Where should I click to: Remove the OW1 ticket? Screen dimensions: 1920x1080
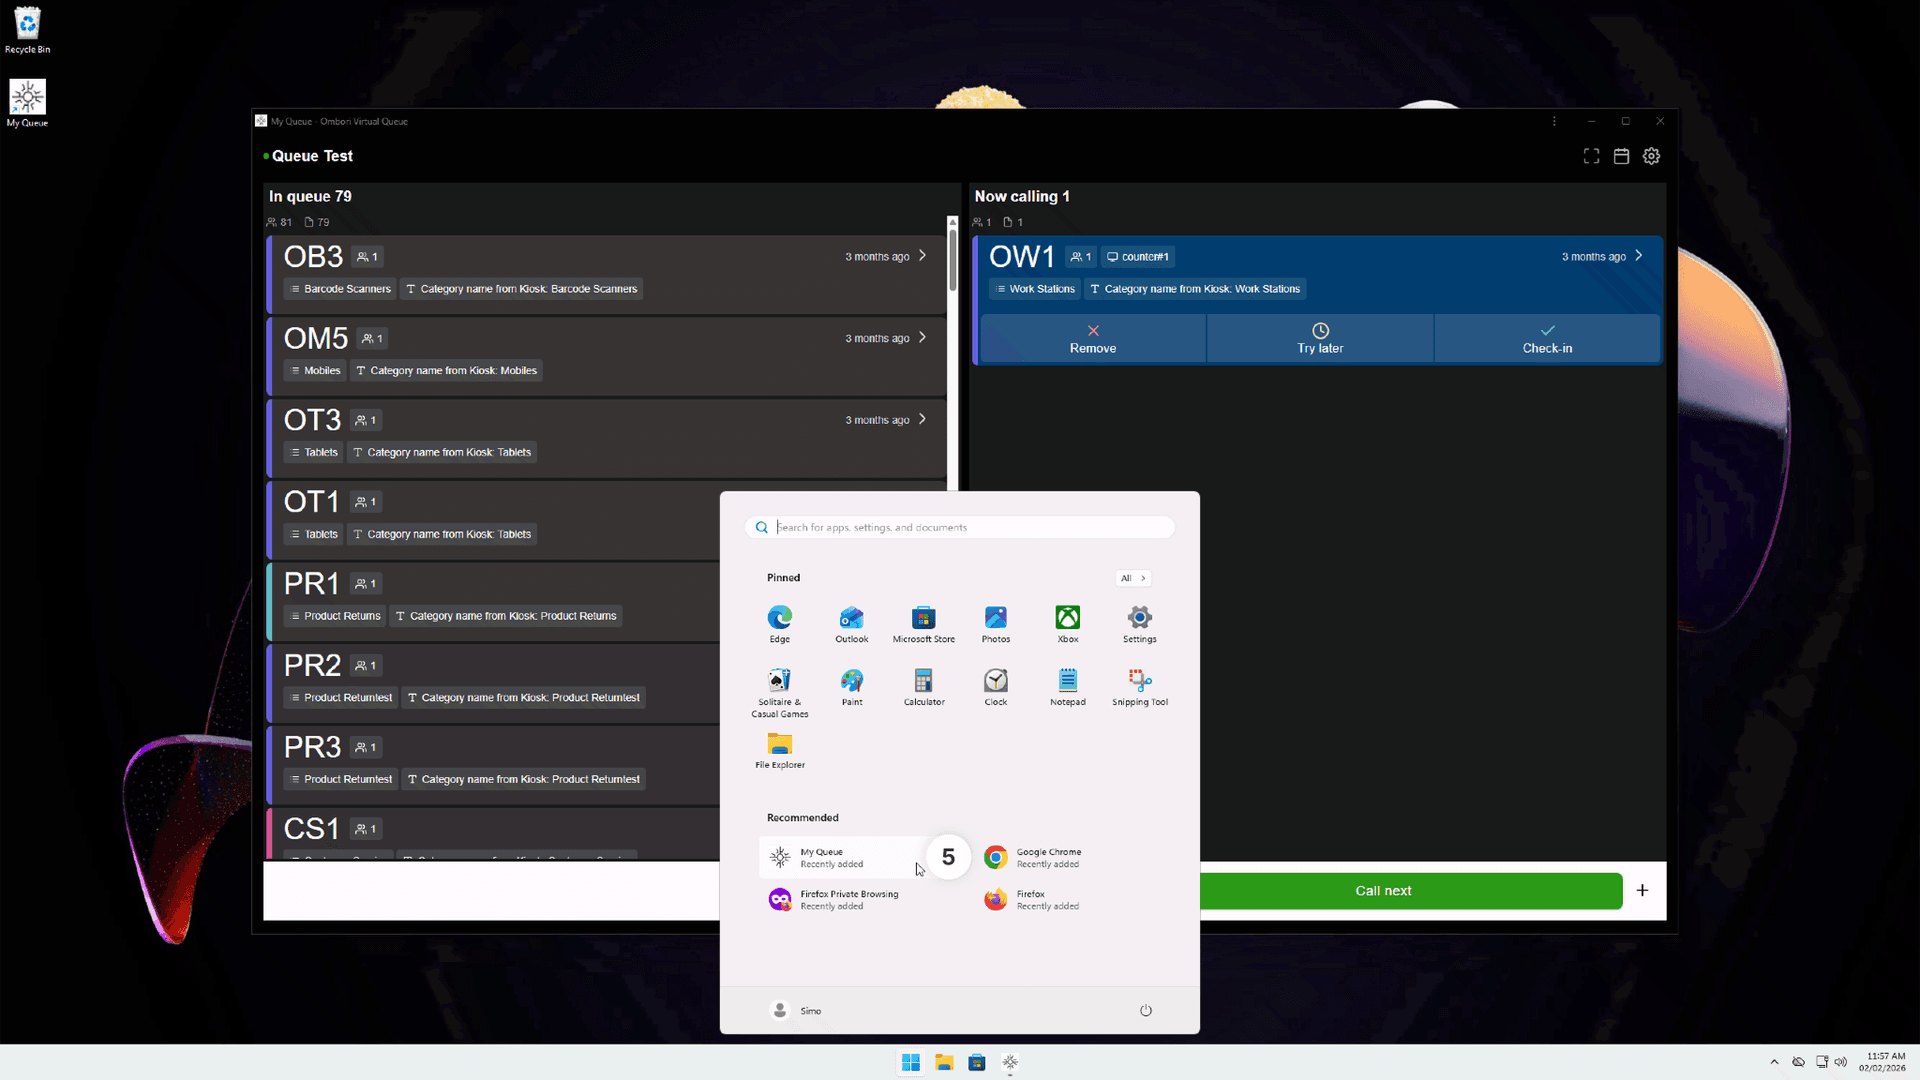point(1093,339)
